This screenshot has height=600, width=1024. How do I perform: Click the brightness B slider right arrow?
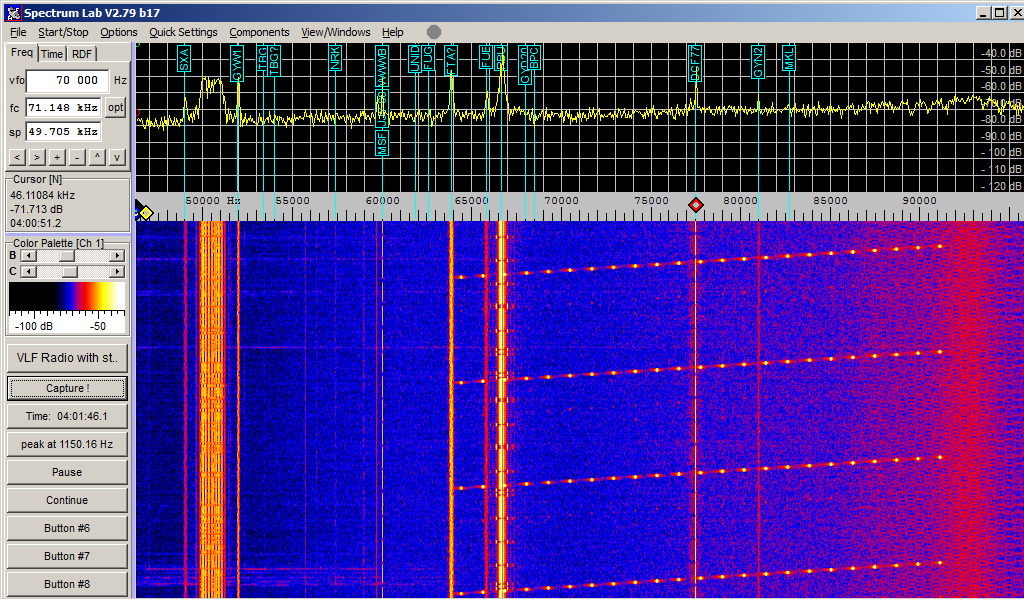117,256
